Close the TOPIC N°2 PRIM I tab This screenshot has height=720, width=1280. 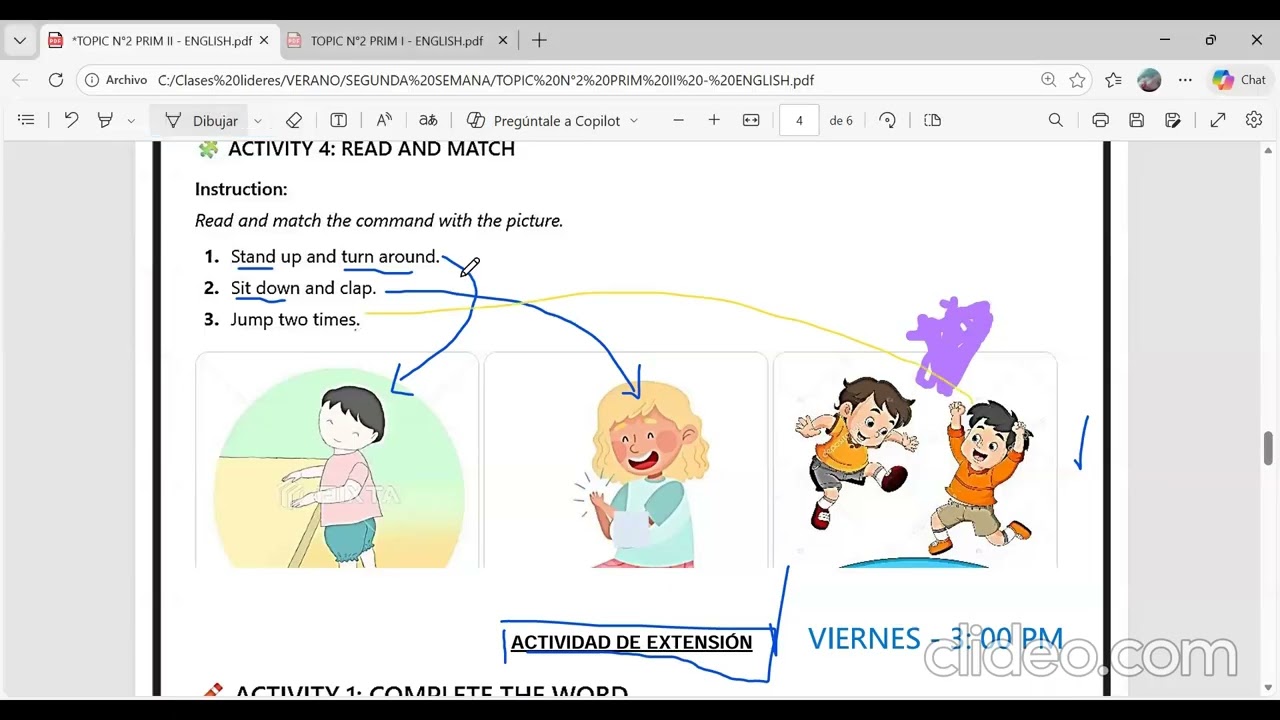[x=503, y=41]
